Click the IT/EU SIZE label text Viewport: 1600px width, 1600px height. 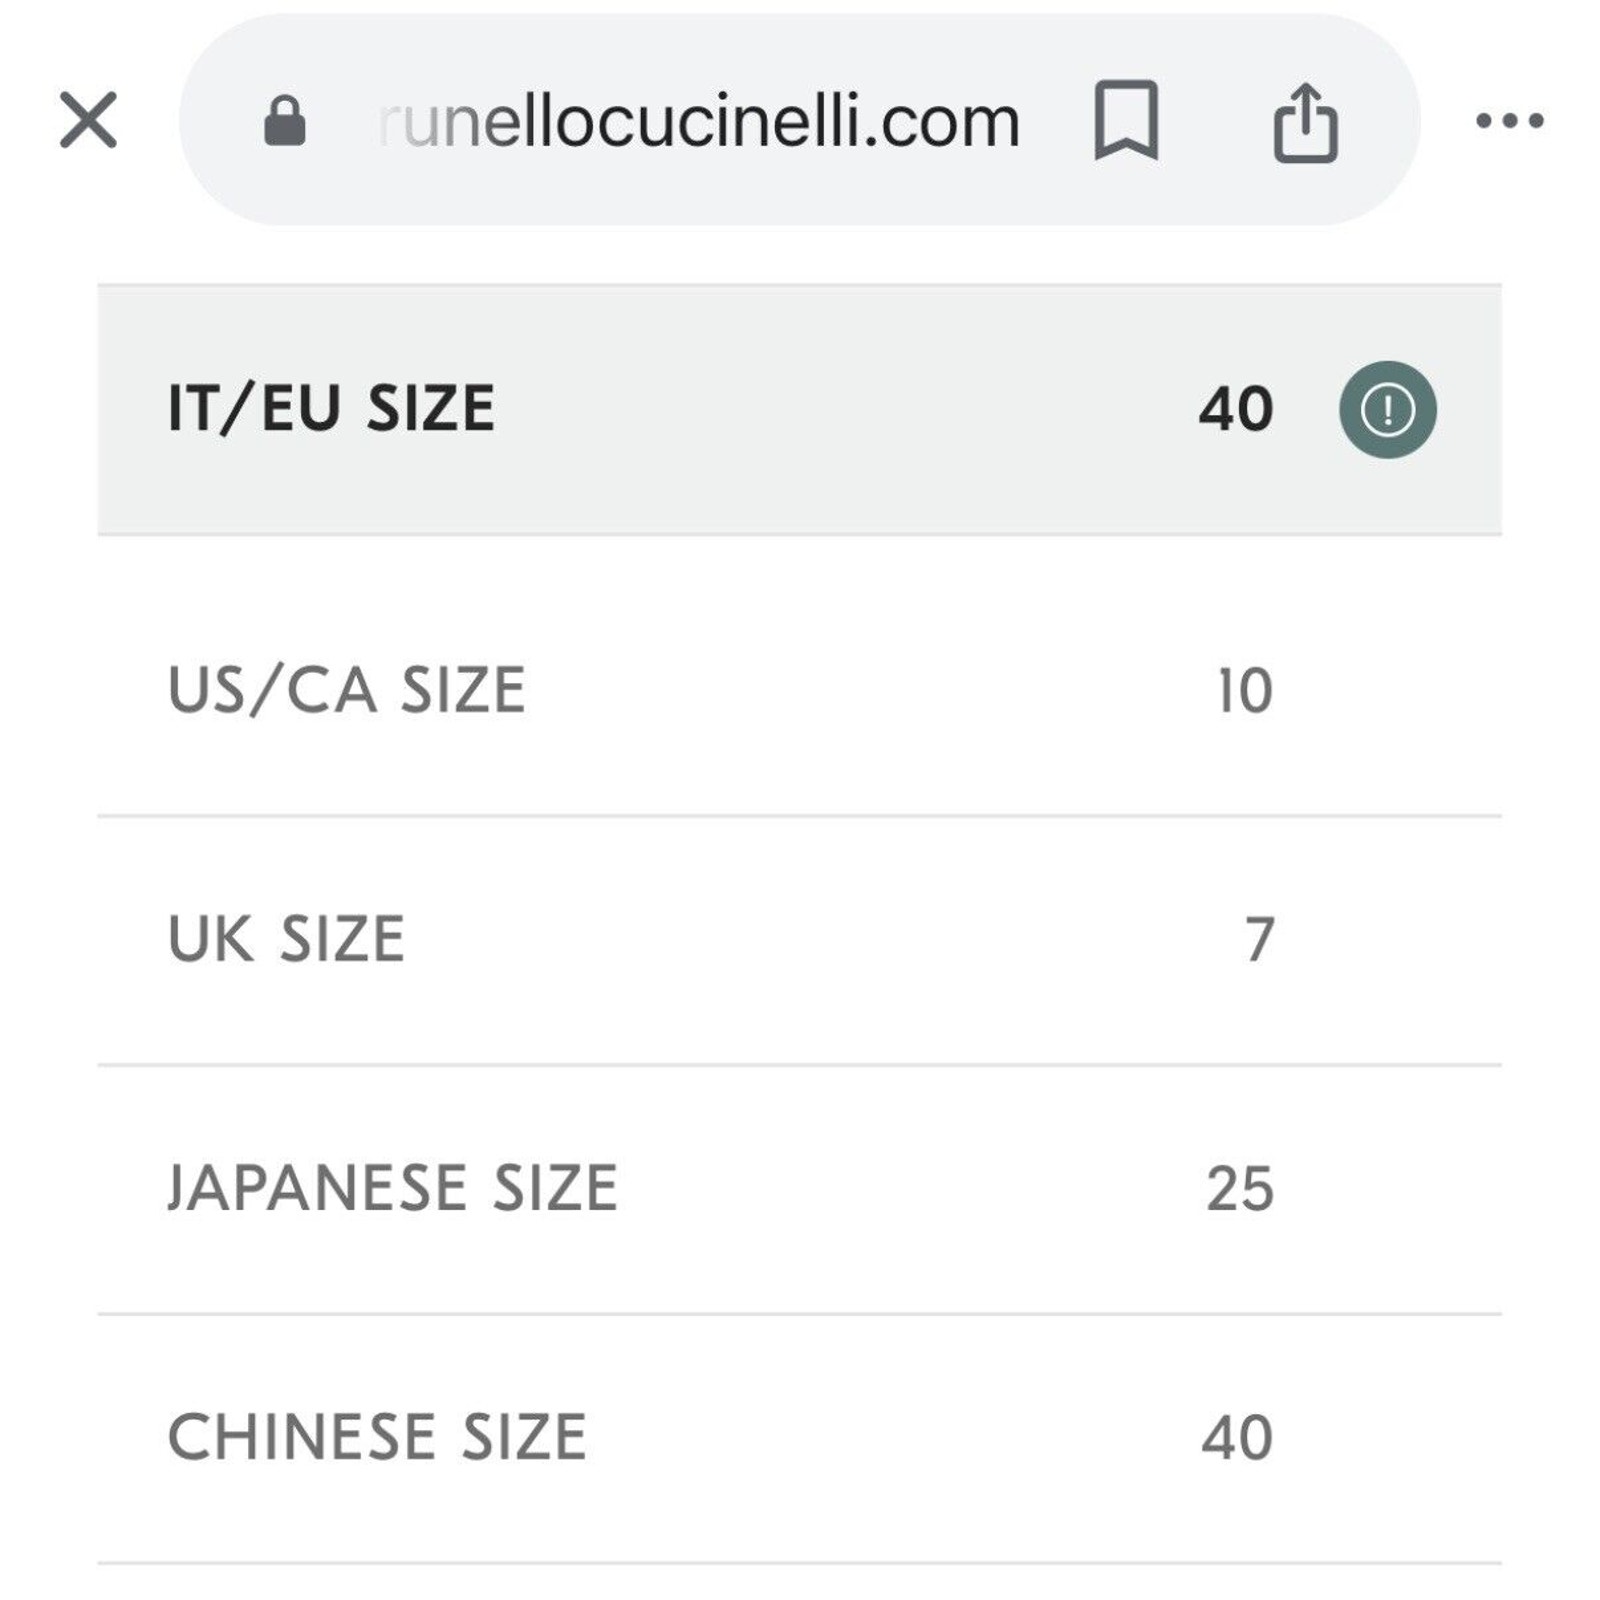(x=331, y=409)
